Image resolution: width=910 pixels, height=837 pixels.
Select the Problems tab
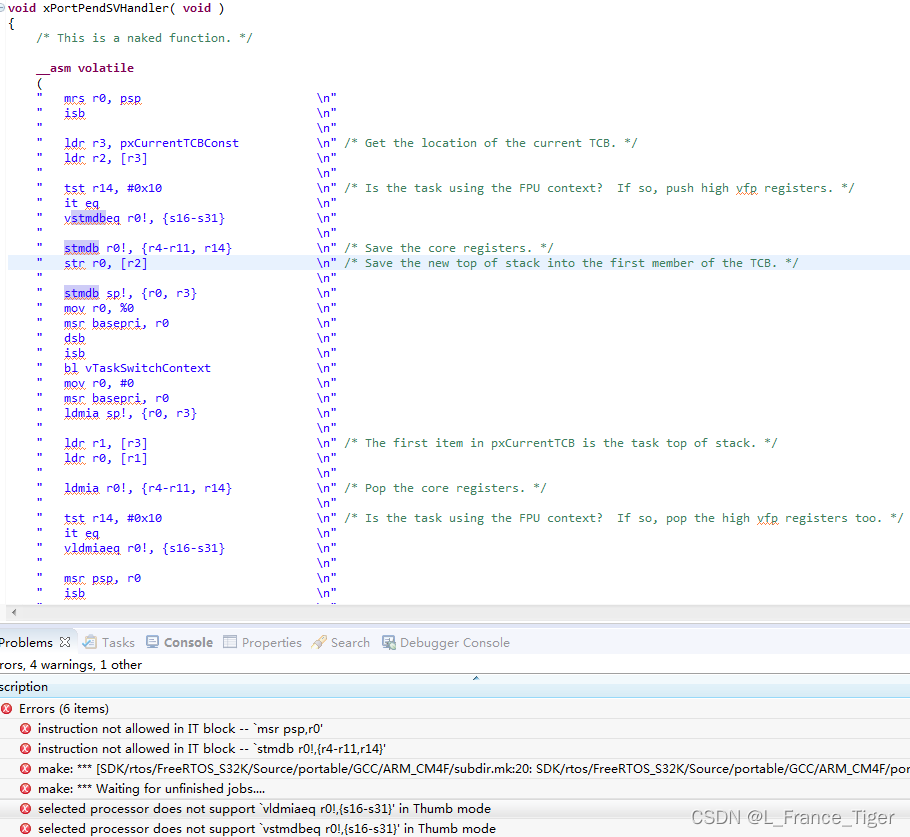coord(26,643)
